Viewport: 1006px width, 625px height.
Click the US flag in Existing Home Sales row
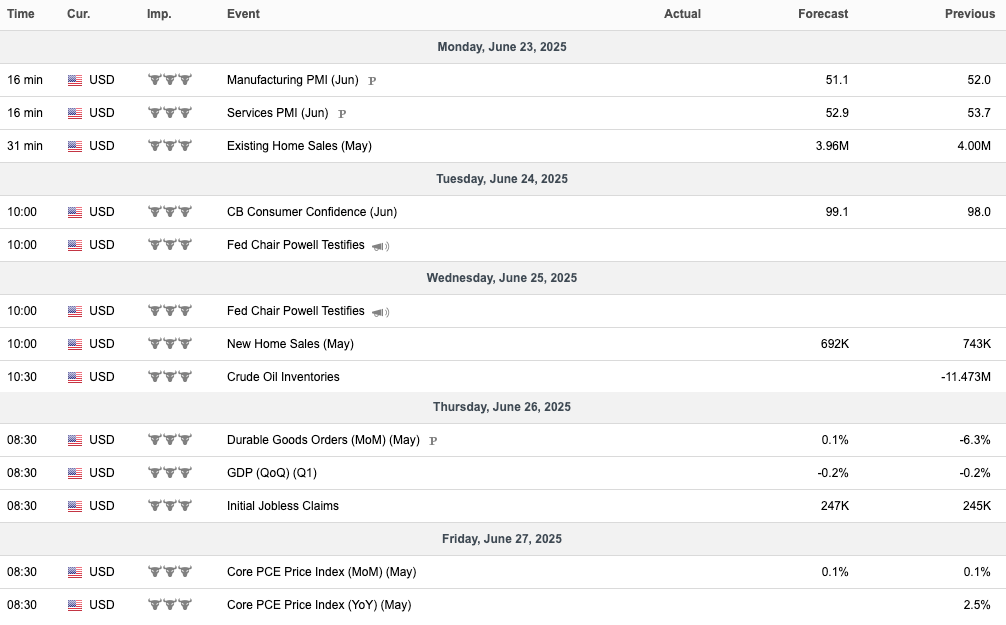tap(75, 146)
